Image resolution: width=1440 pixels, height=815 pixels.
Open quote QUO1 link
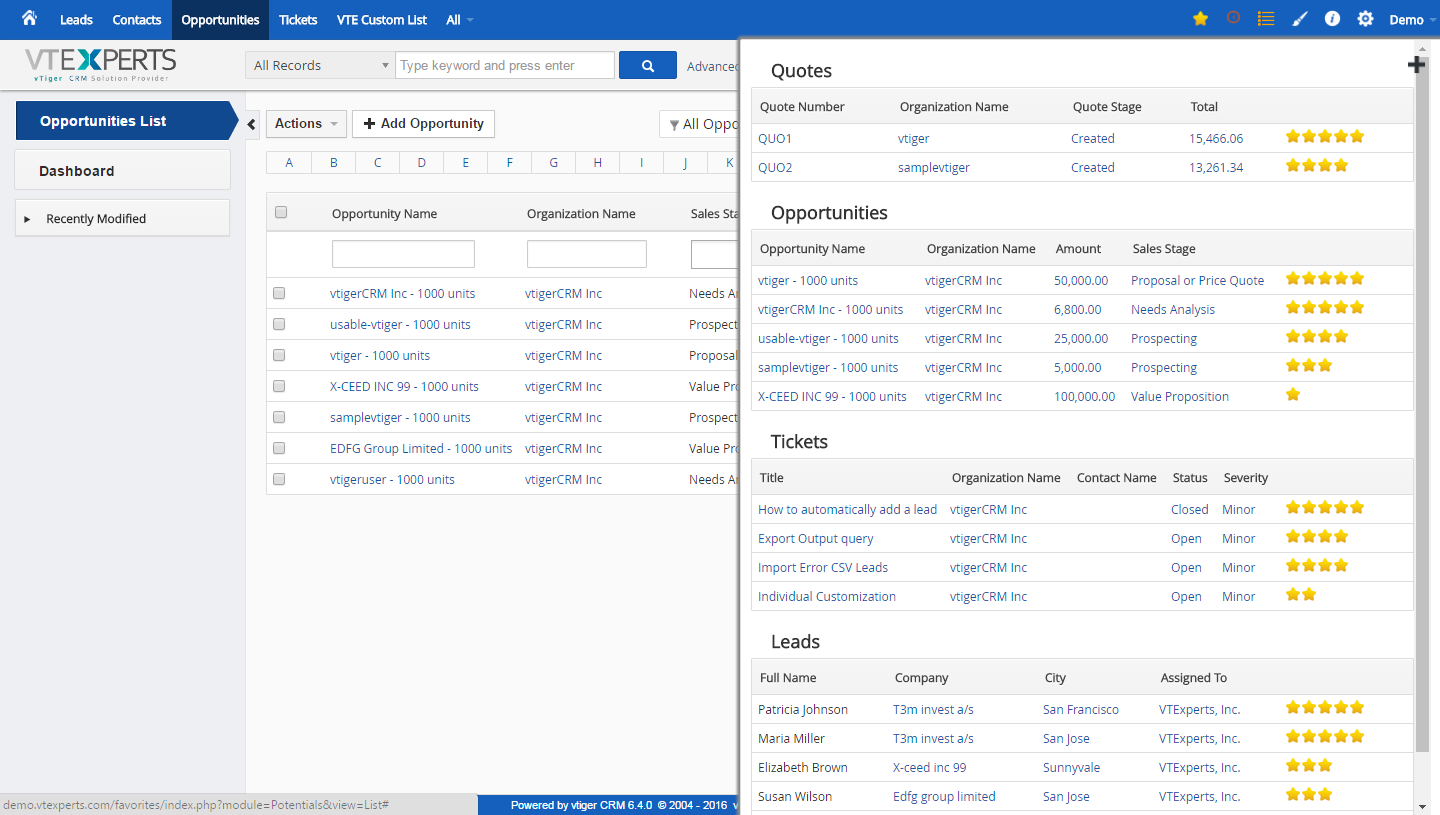click(775, 138)
